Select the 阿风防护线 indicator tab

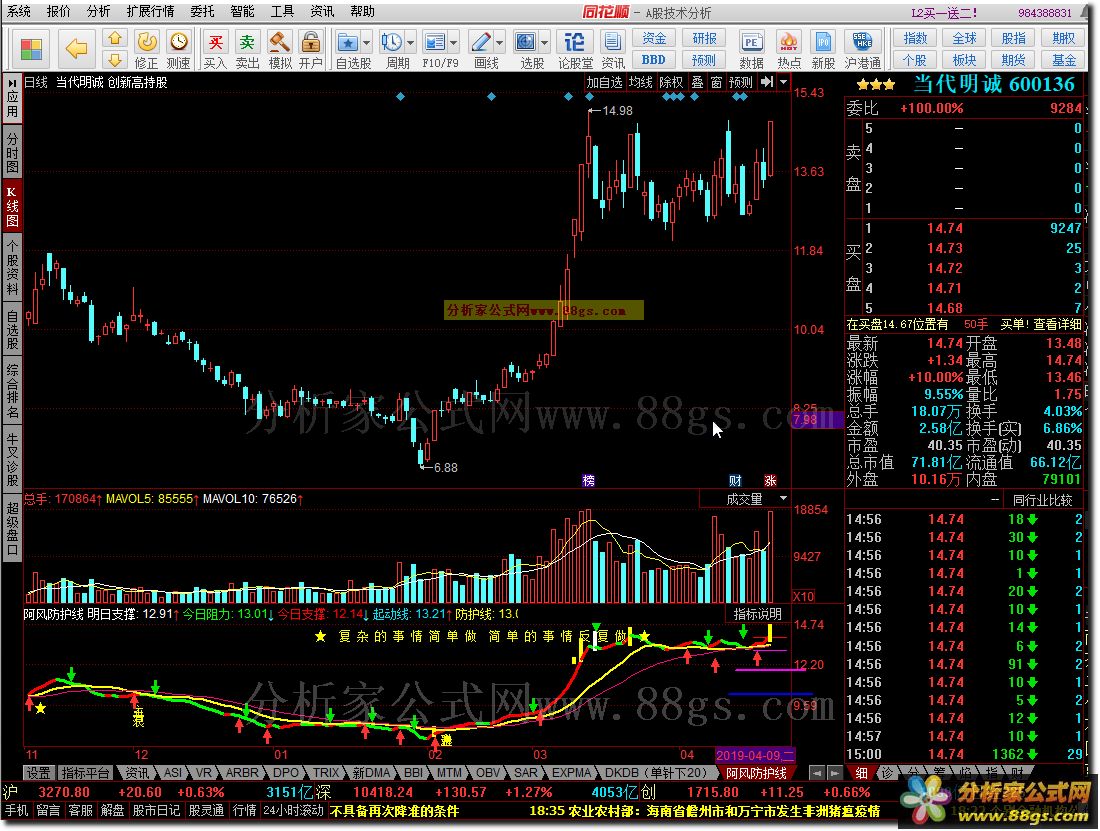point(756,773)
